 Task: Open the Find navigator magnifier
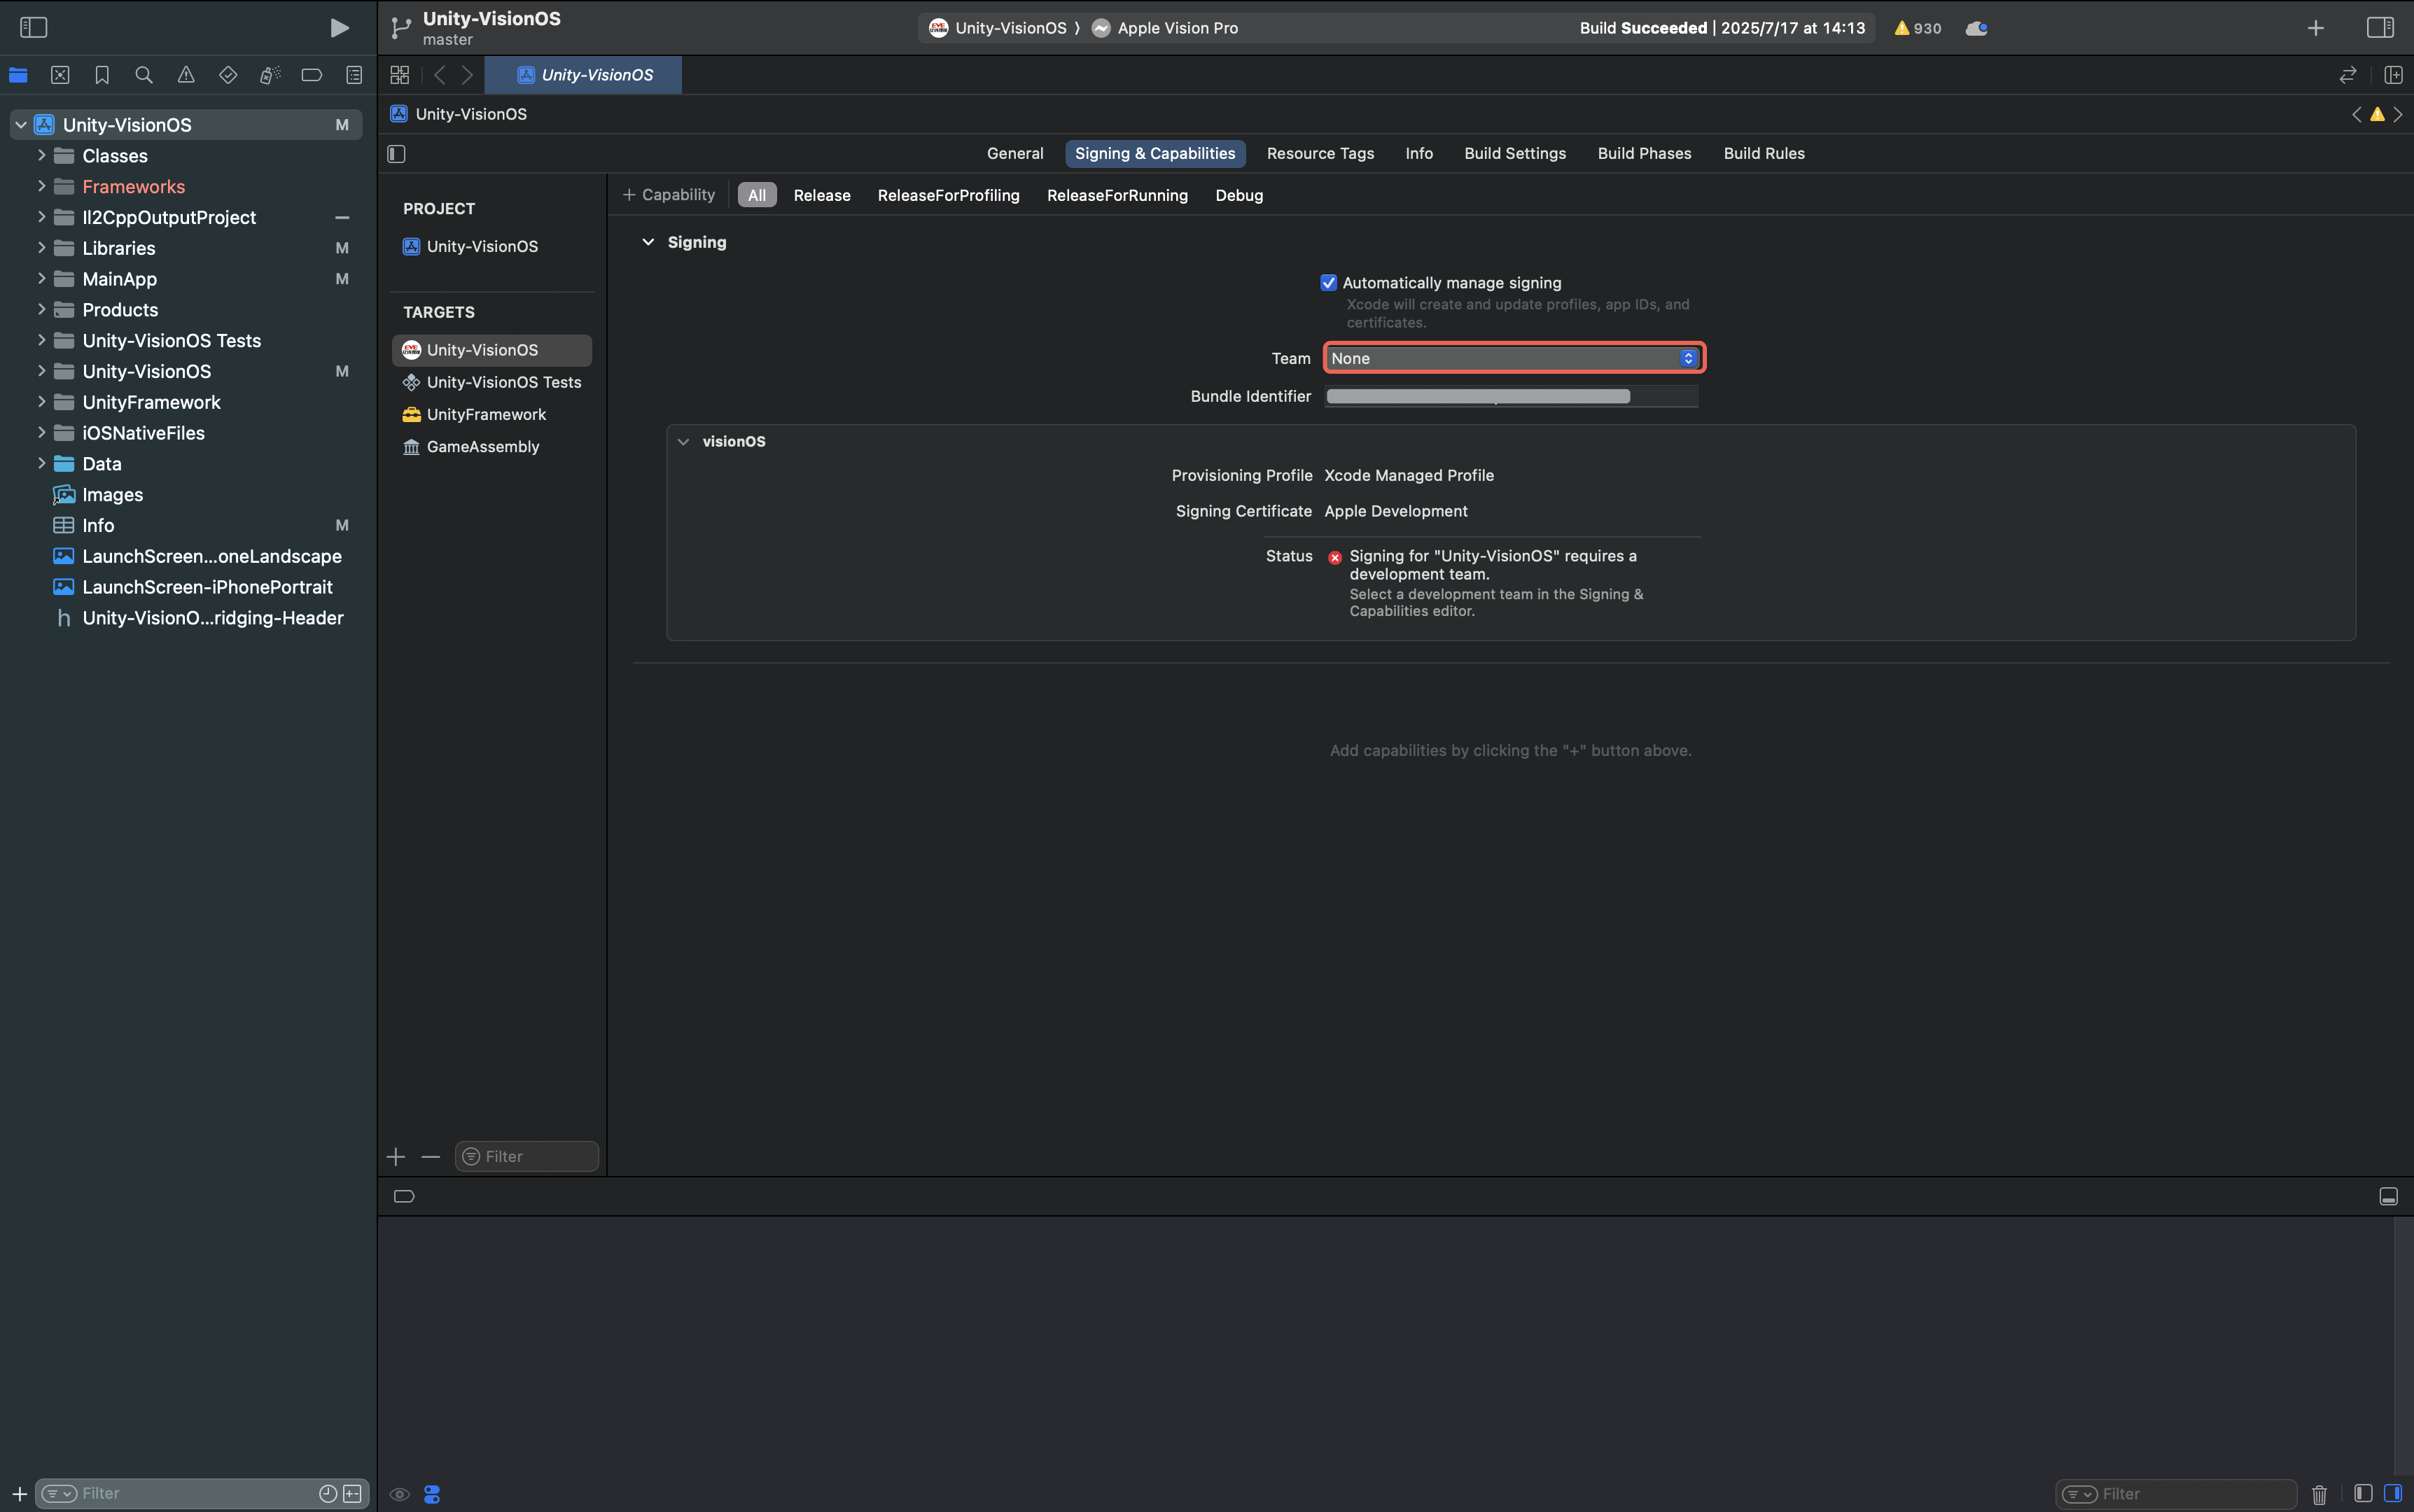pyautogui.click(x=144, y=75)
